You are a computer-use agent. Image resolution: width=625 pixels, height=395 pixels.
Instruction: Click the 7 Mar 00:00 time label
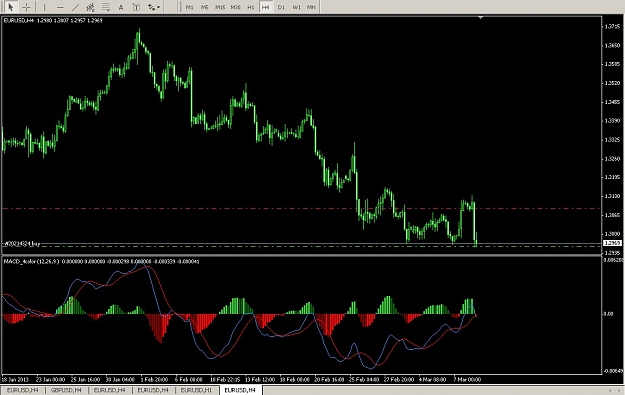pyautogui.click(x=467, y=379)
